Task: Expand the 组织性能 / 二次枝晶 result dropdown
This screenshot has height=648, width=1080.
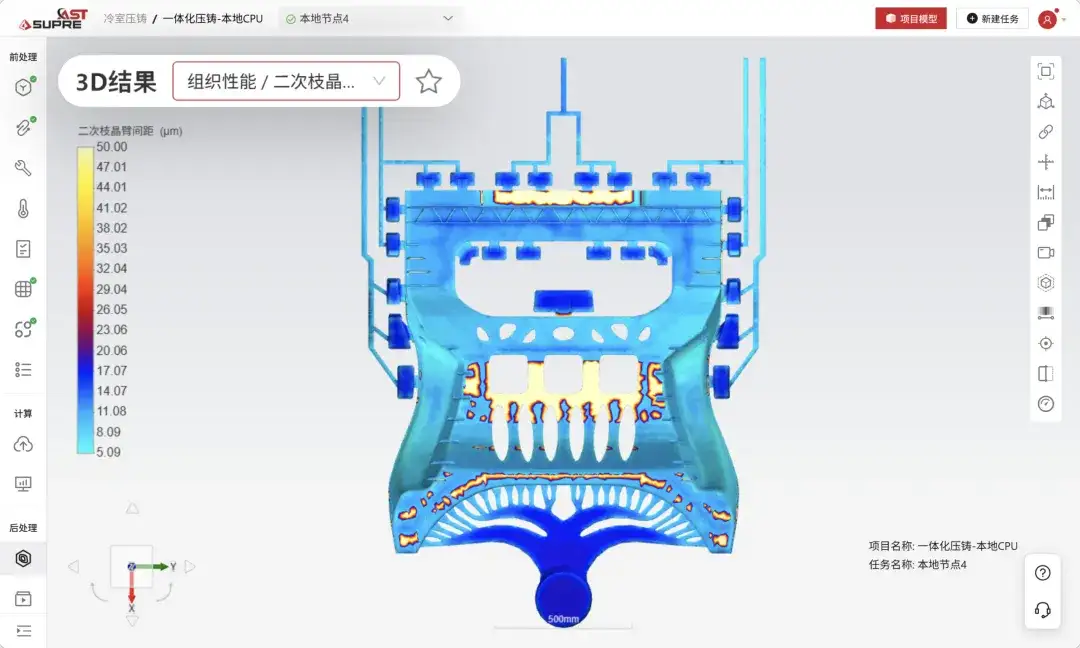Action: (x=286, y=81)
